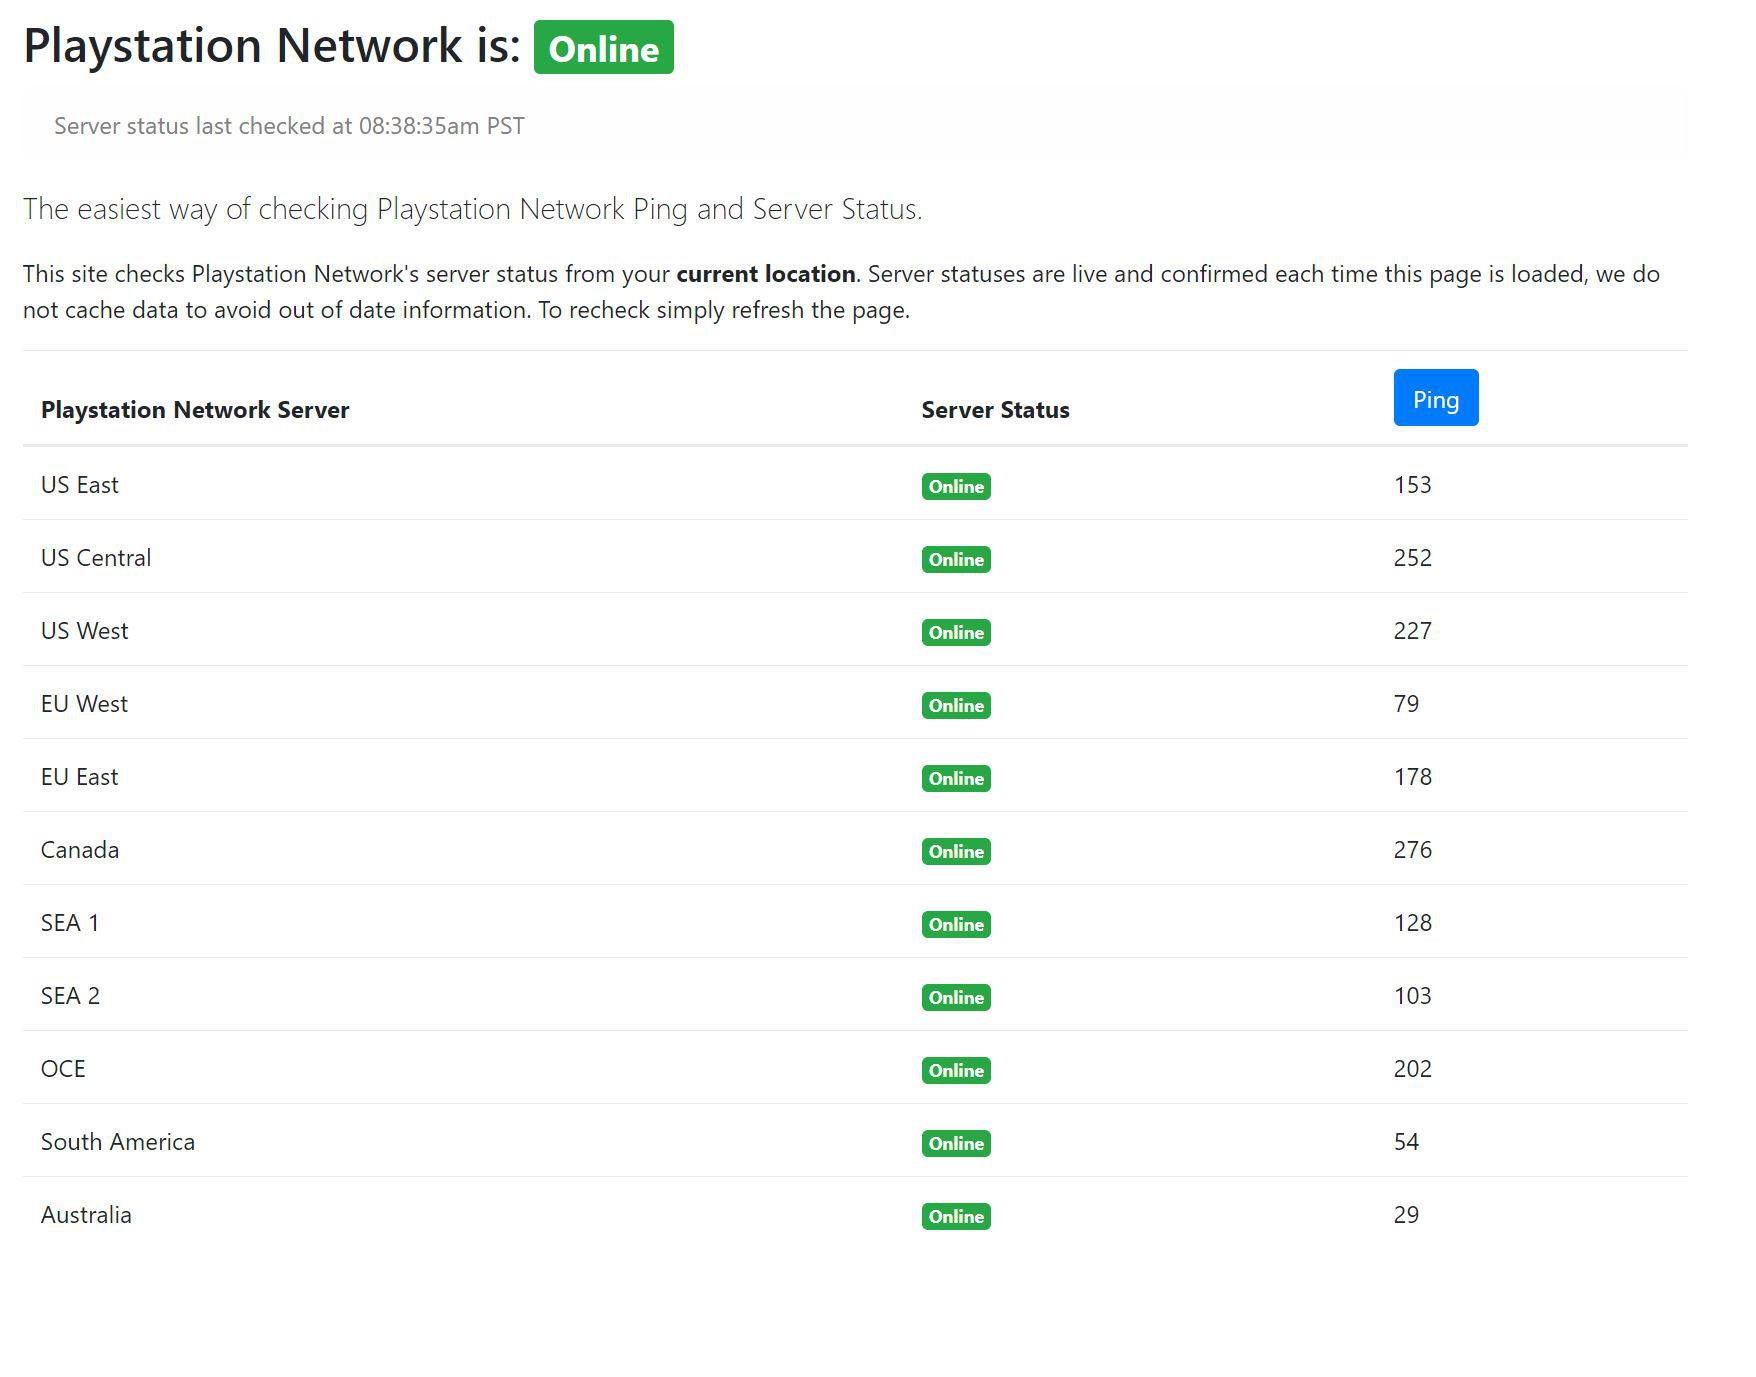Click the Online badge for Canada
Viewport: 1756px width, 1377px height.
956,851
